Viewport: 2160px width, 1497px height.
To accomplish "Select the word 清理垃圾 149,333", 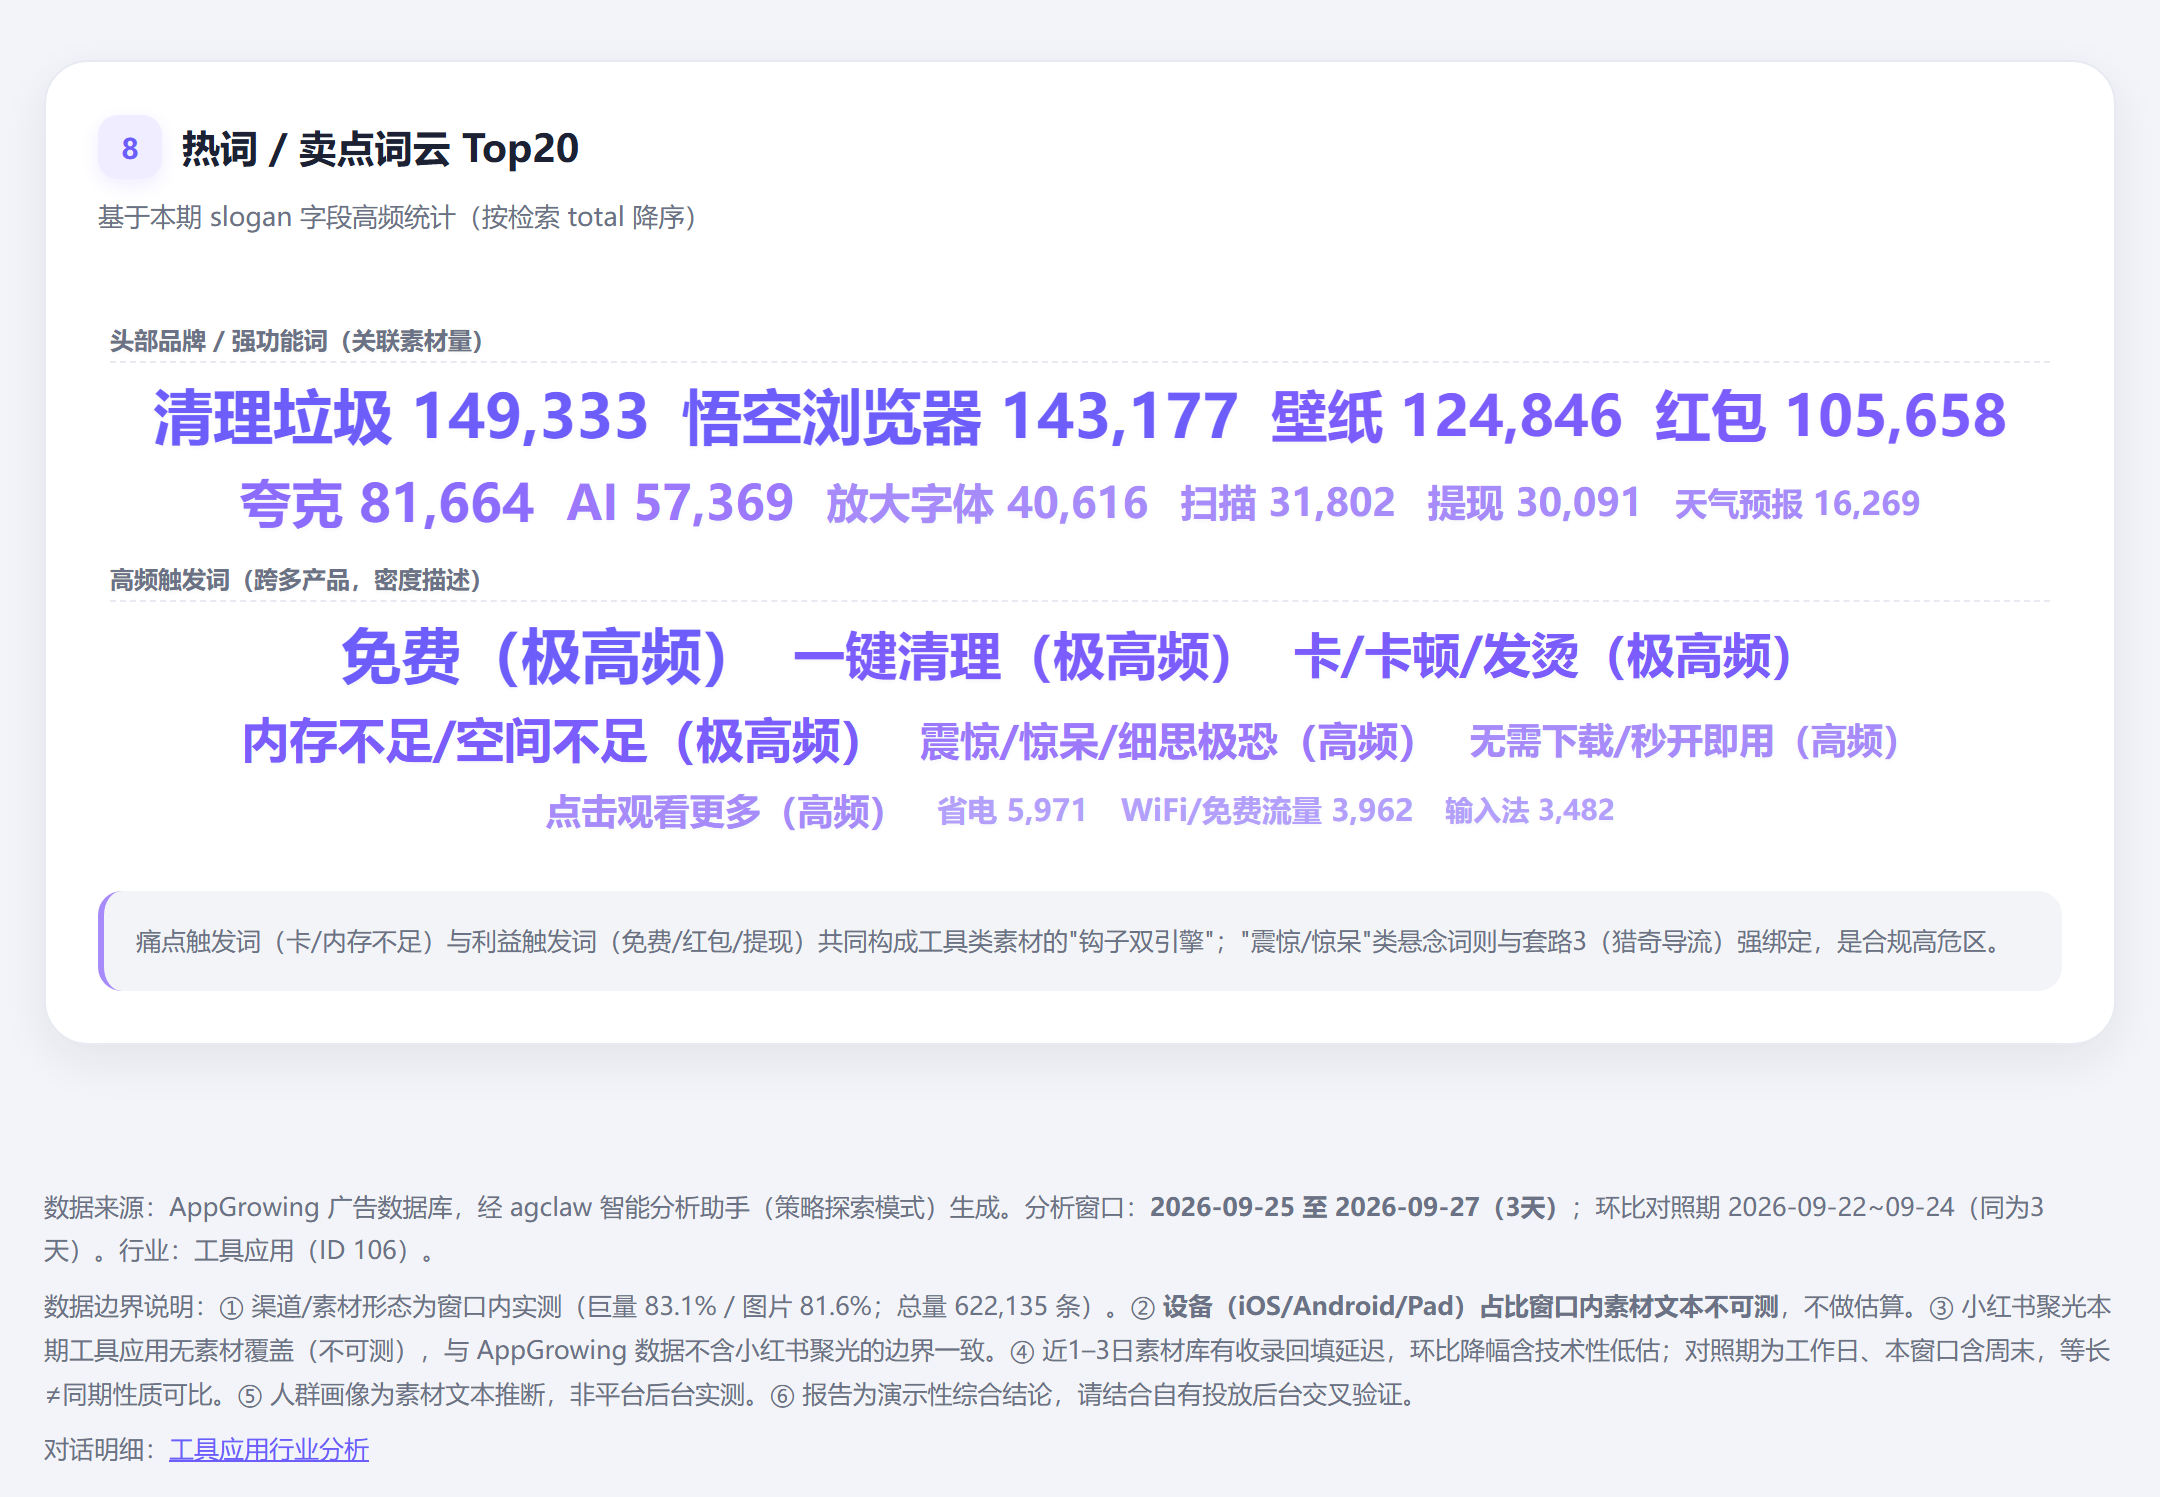I will tap(401, 416).
